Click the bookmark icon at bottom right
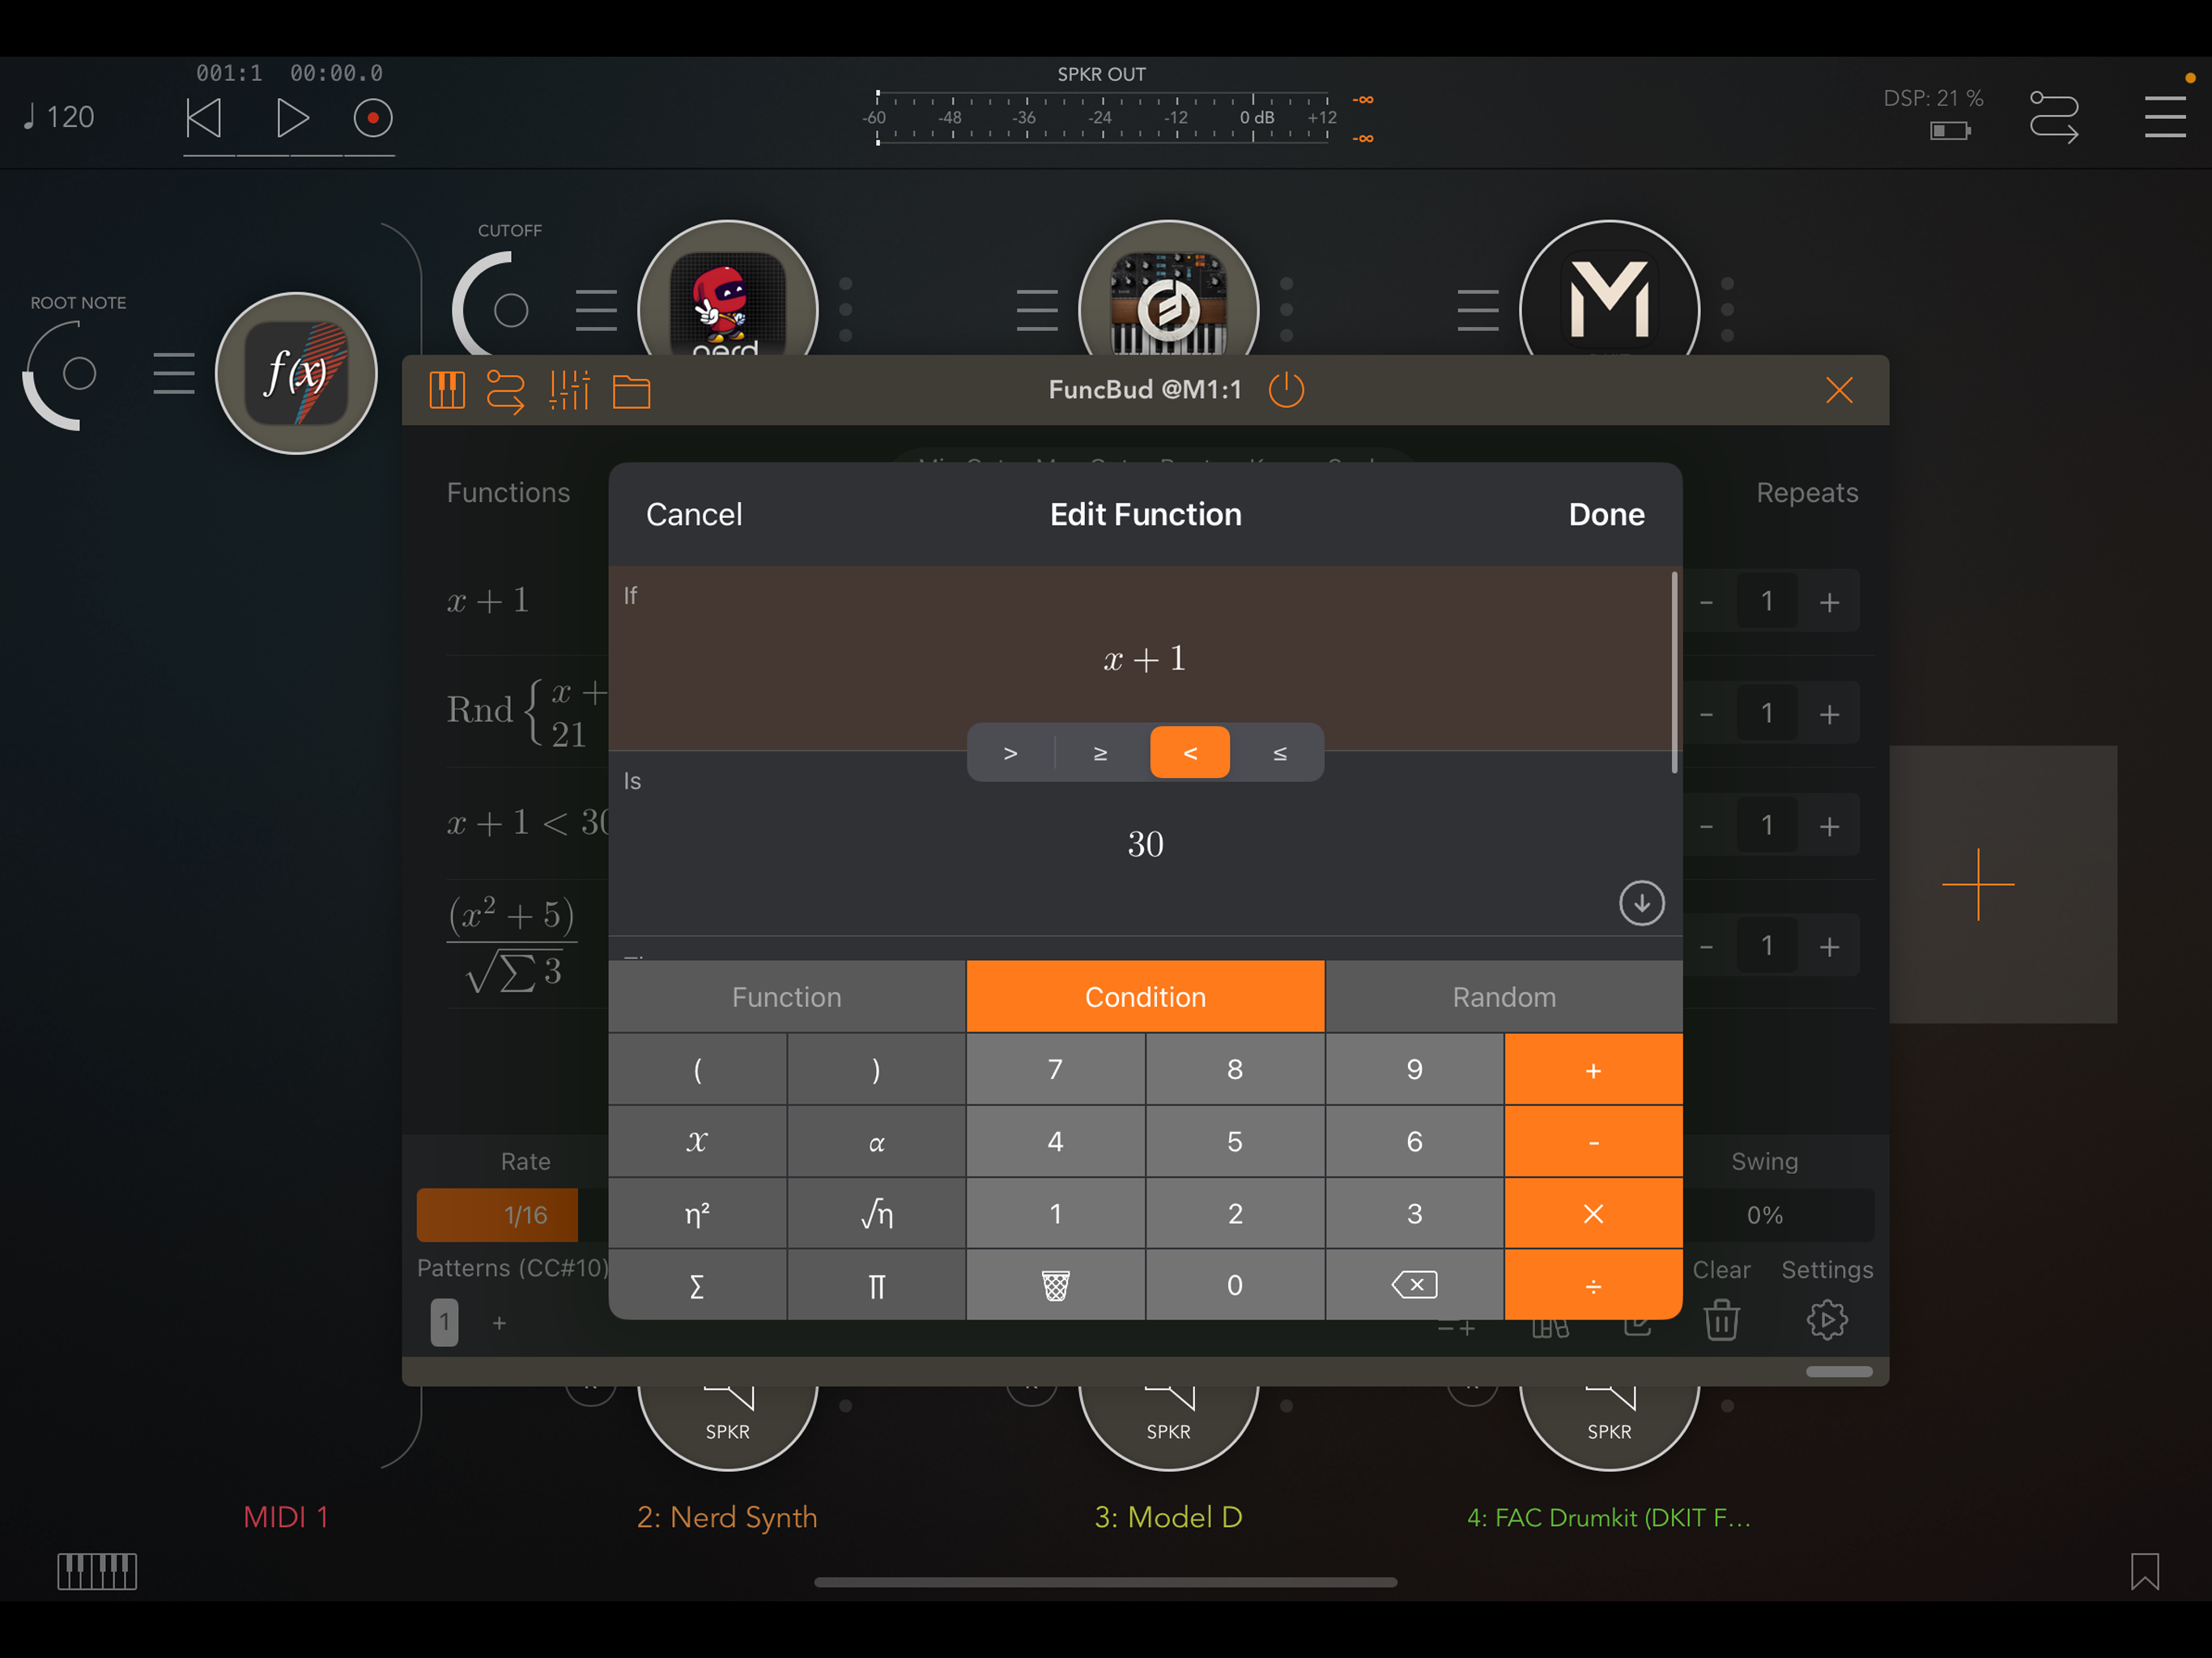The width and height of the screenshot is (2212, 1658). [x=2144, y=1571]
